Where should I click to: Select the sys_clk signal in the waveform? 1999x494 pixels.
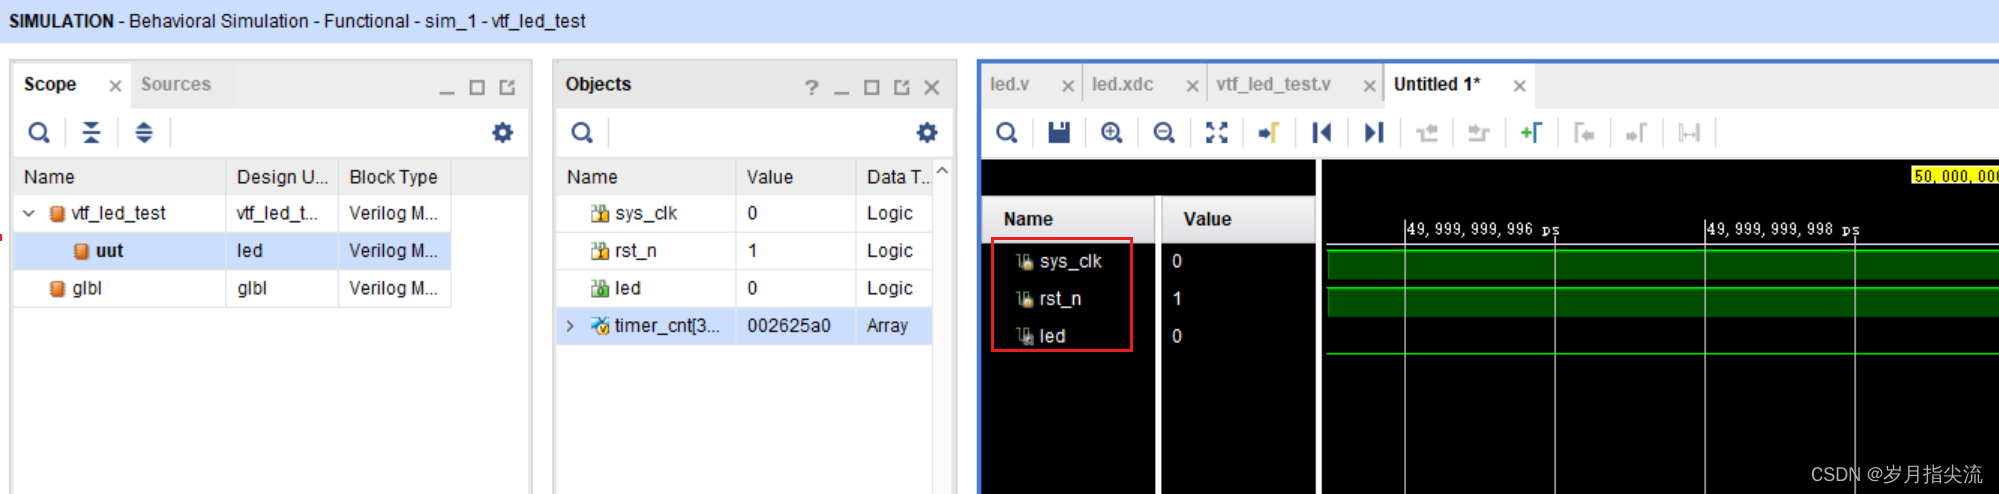(x=1070, y=261)
